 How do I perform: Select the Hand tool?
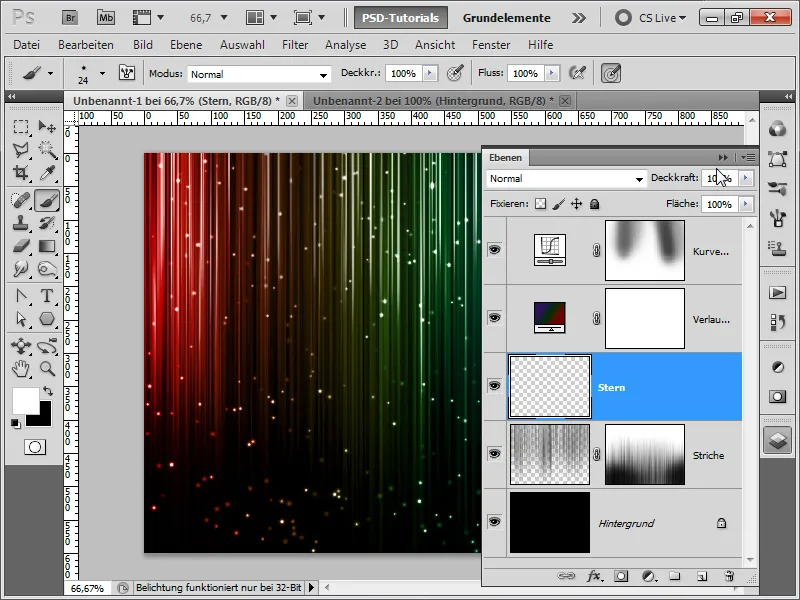pos(21,368)
